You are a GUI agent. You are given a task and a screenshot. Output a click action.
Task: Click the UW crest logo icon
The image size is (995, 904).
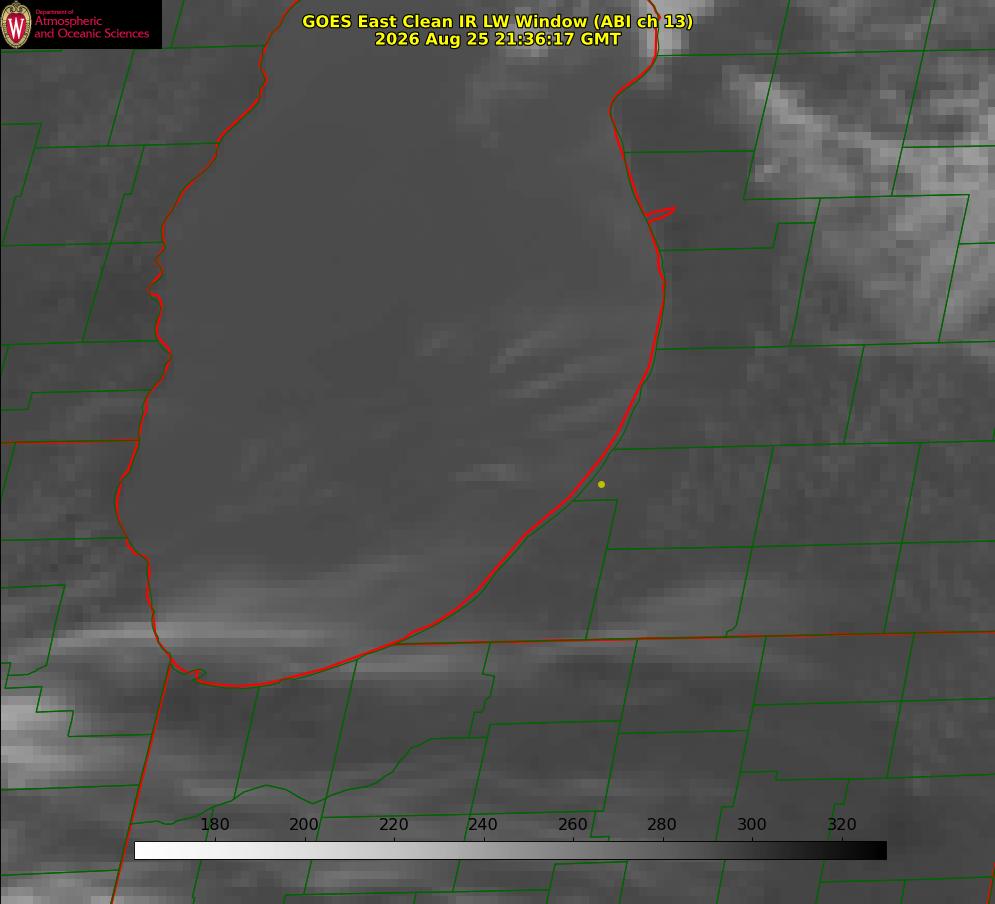click(x=16, y=24)
